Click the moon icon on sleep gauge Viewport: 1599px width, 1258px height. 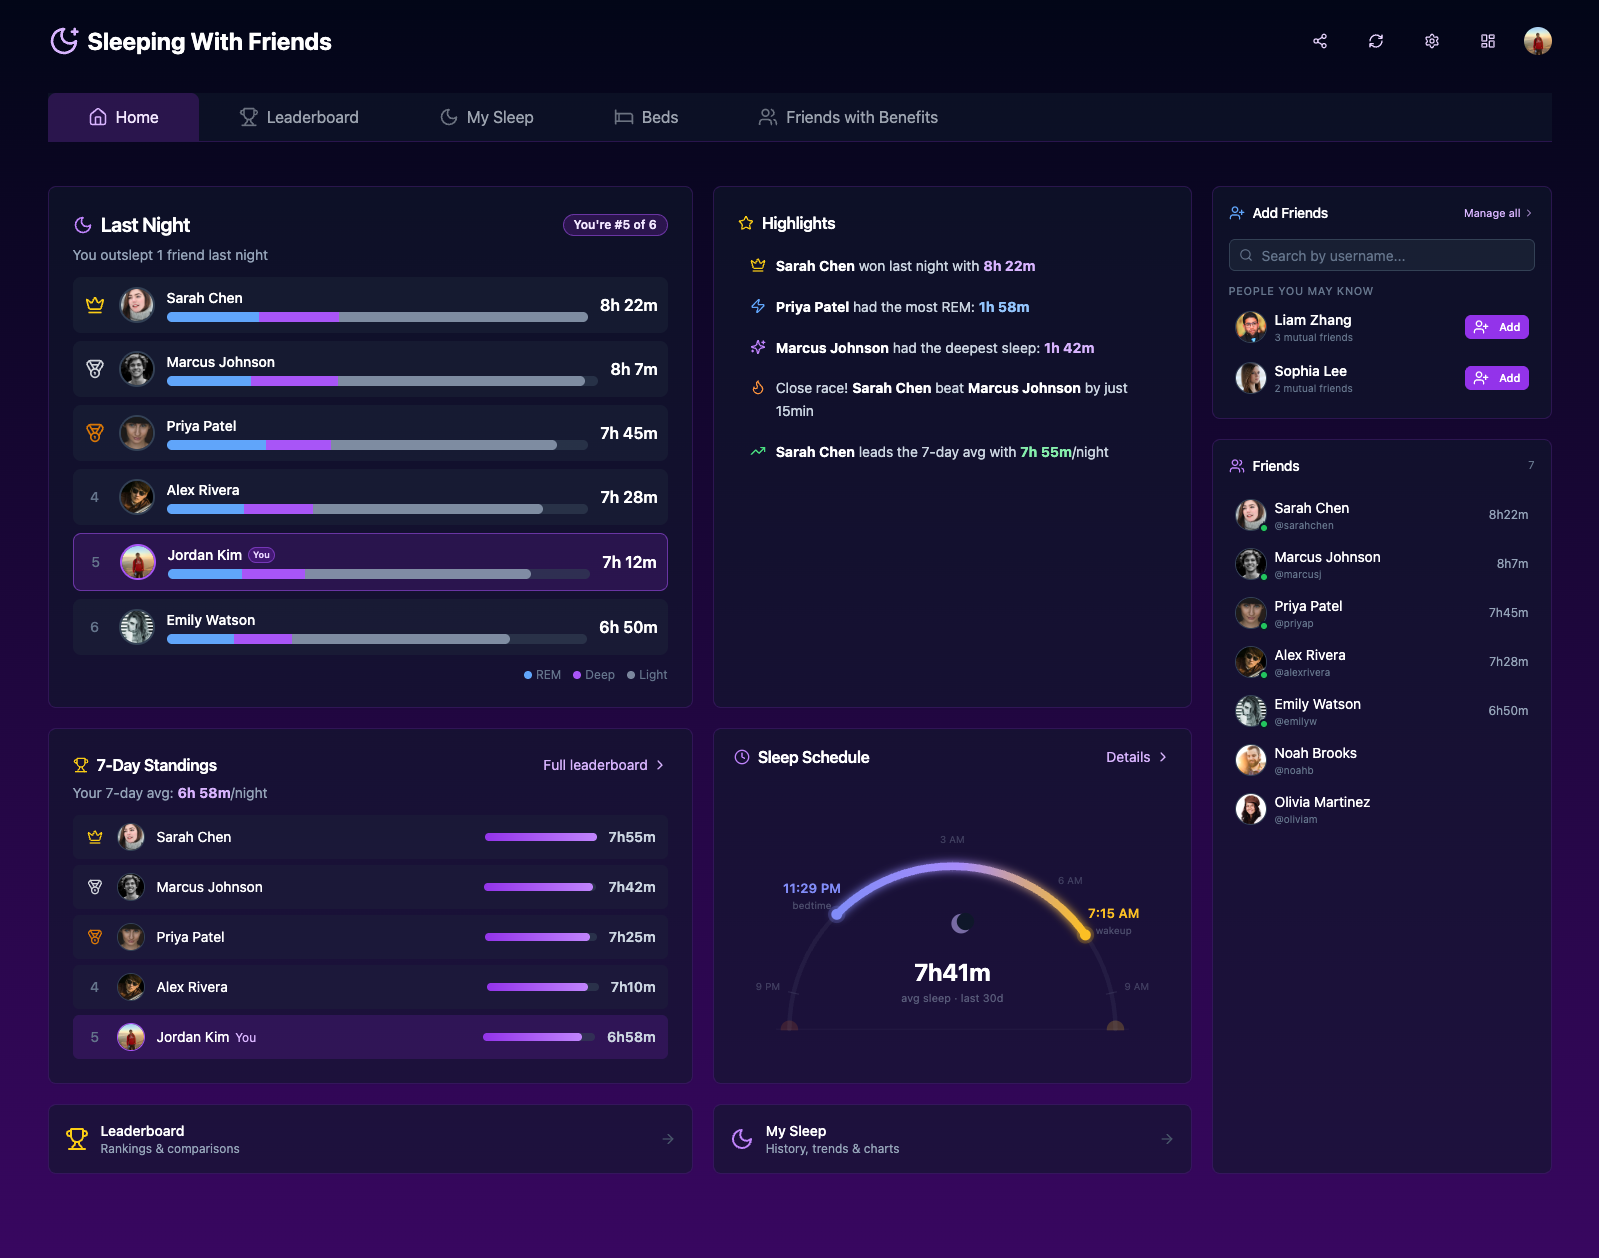961,923
